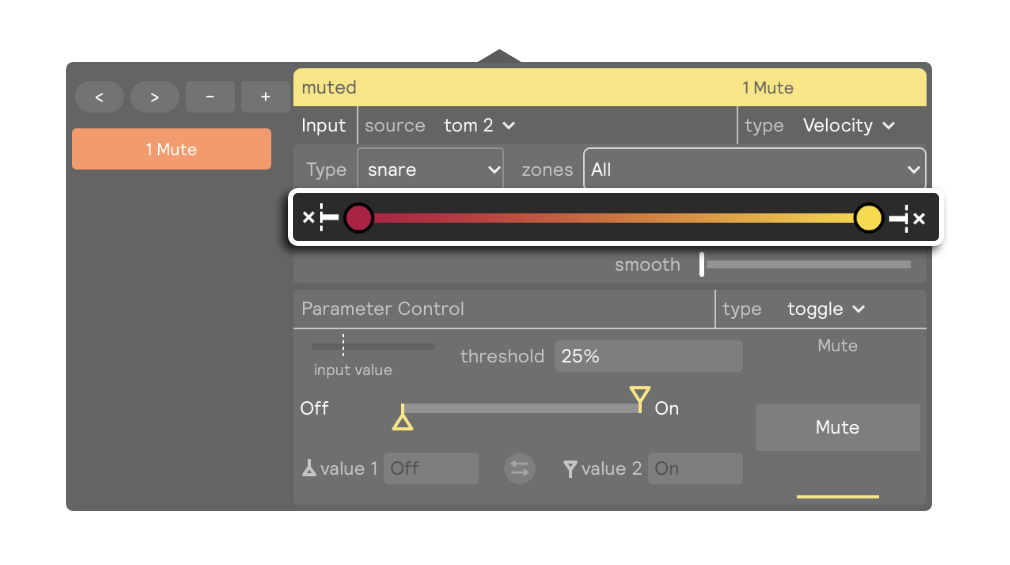Click the yellow lower toggle marker triangle
This screenshot has width=1010, height=565.
(x=403, y=419)
